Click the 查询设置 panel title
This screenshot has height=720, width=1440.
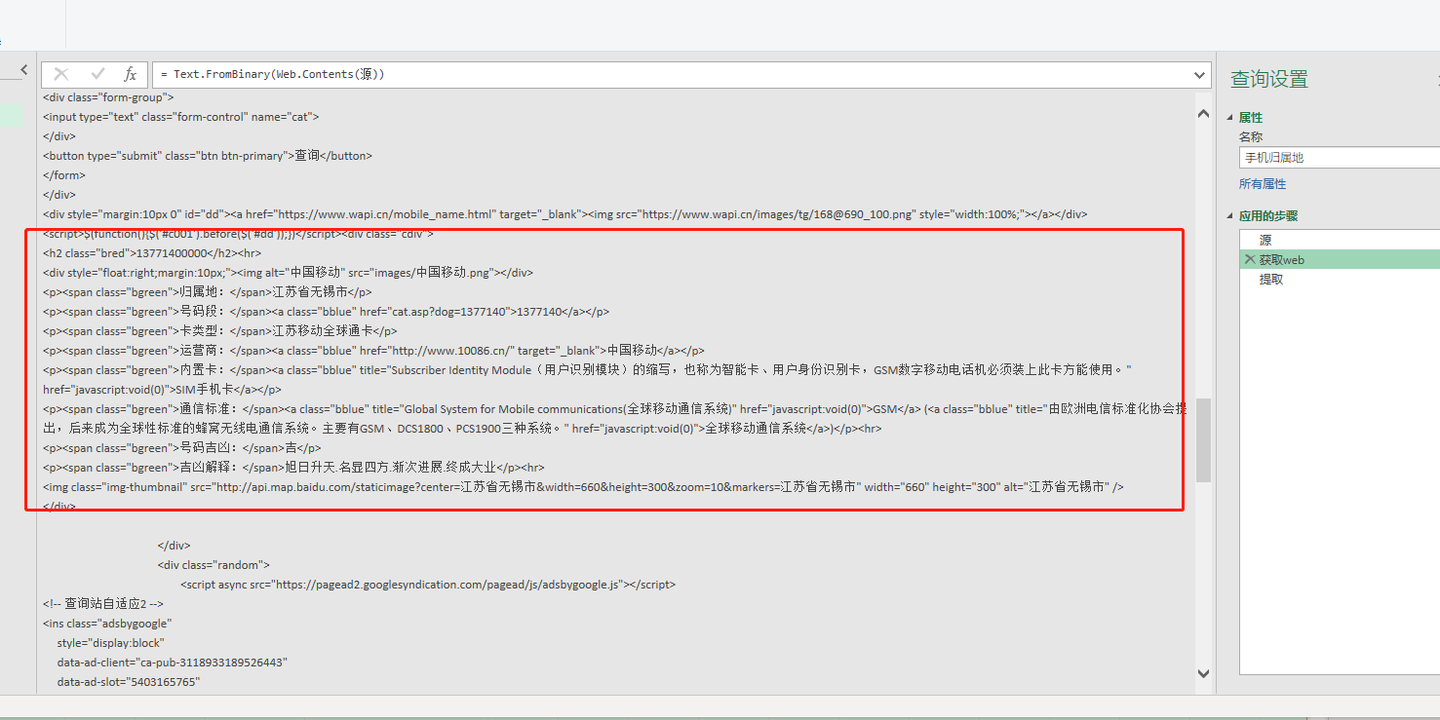tap(1269, 79)
